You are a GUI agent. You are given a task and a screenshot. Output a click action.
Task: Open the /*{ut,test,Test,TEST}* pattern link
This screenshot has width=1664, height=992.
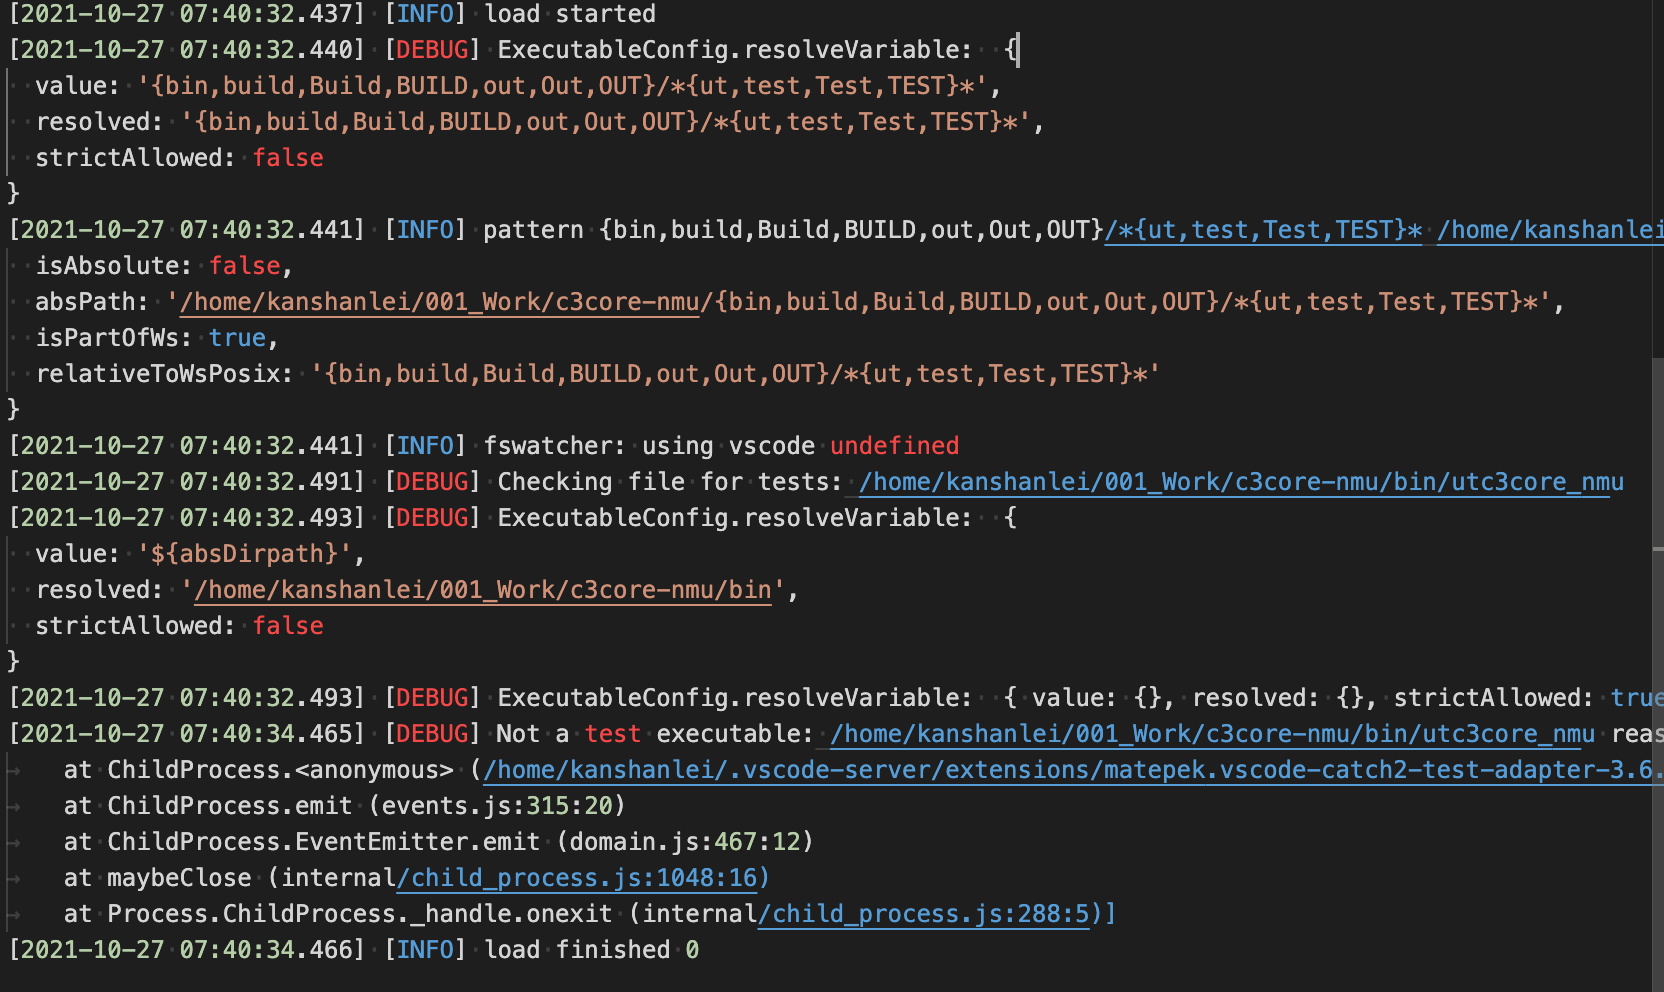(x=1263, y=230)
